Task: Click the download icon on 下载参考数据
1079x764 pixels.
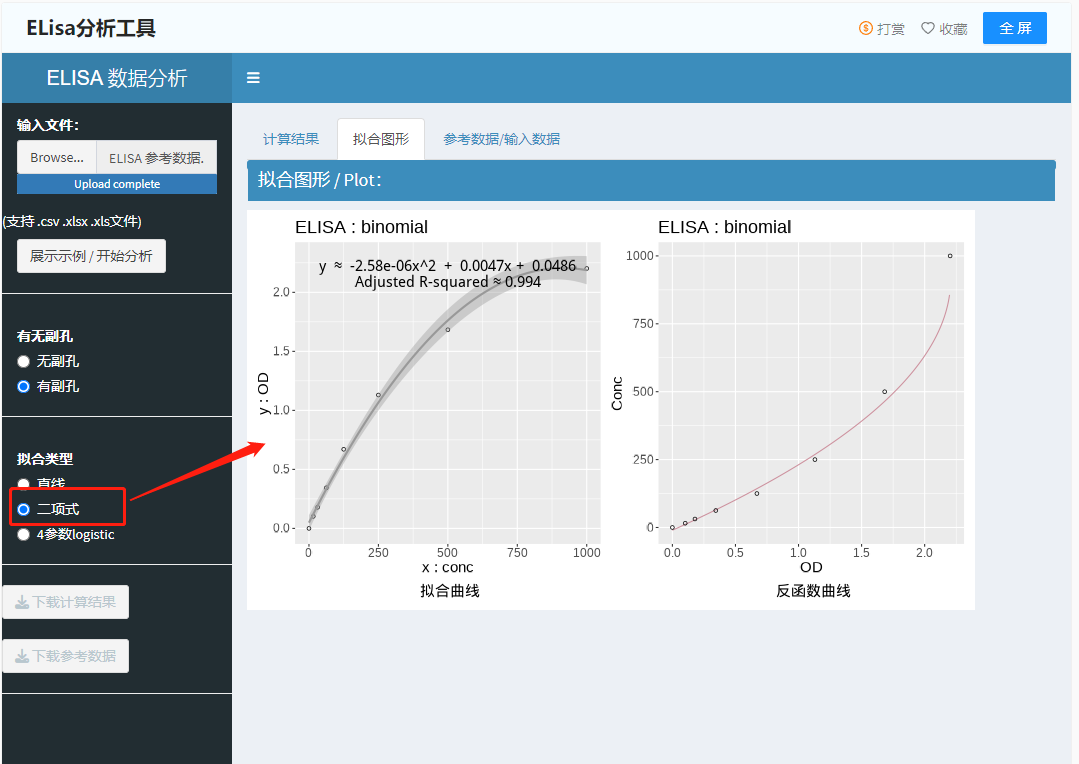Action: (22, 656)
